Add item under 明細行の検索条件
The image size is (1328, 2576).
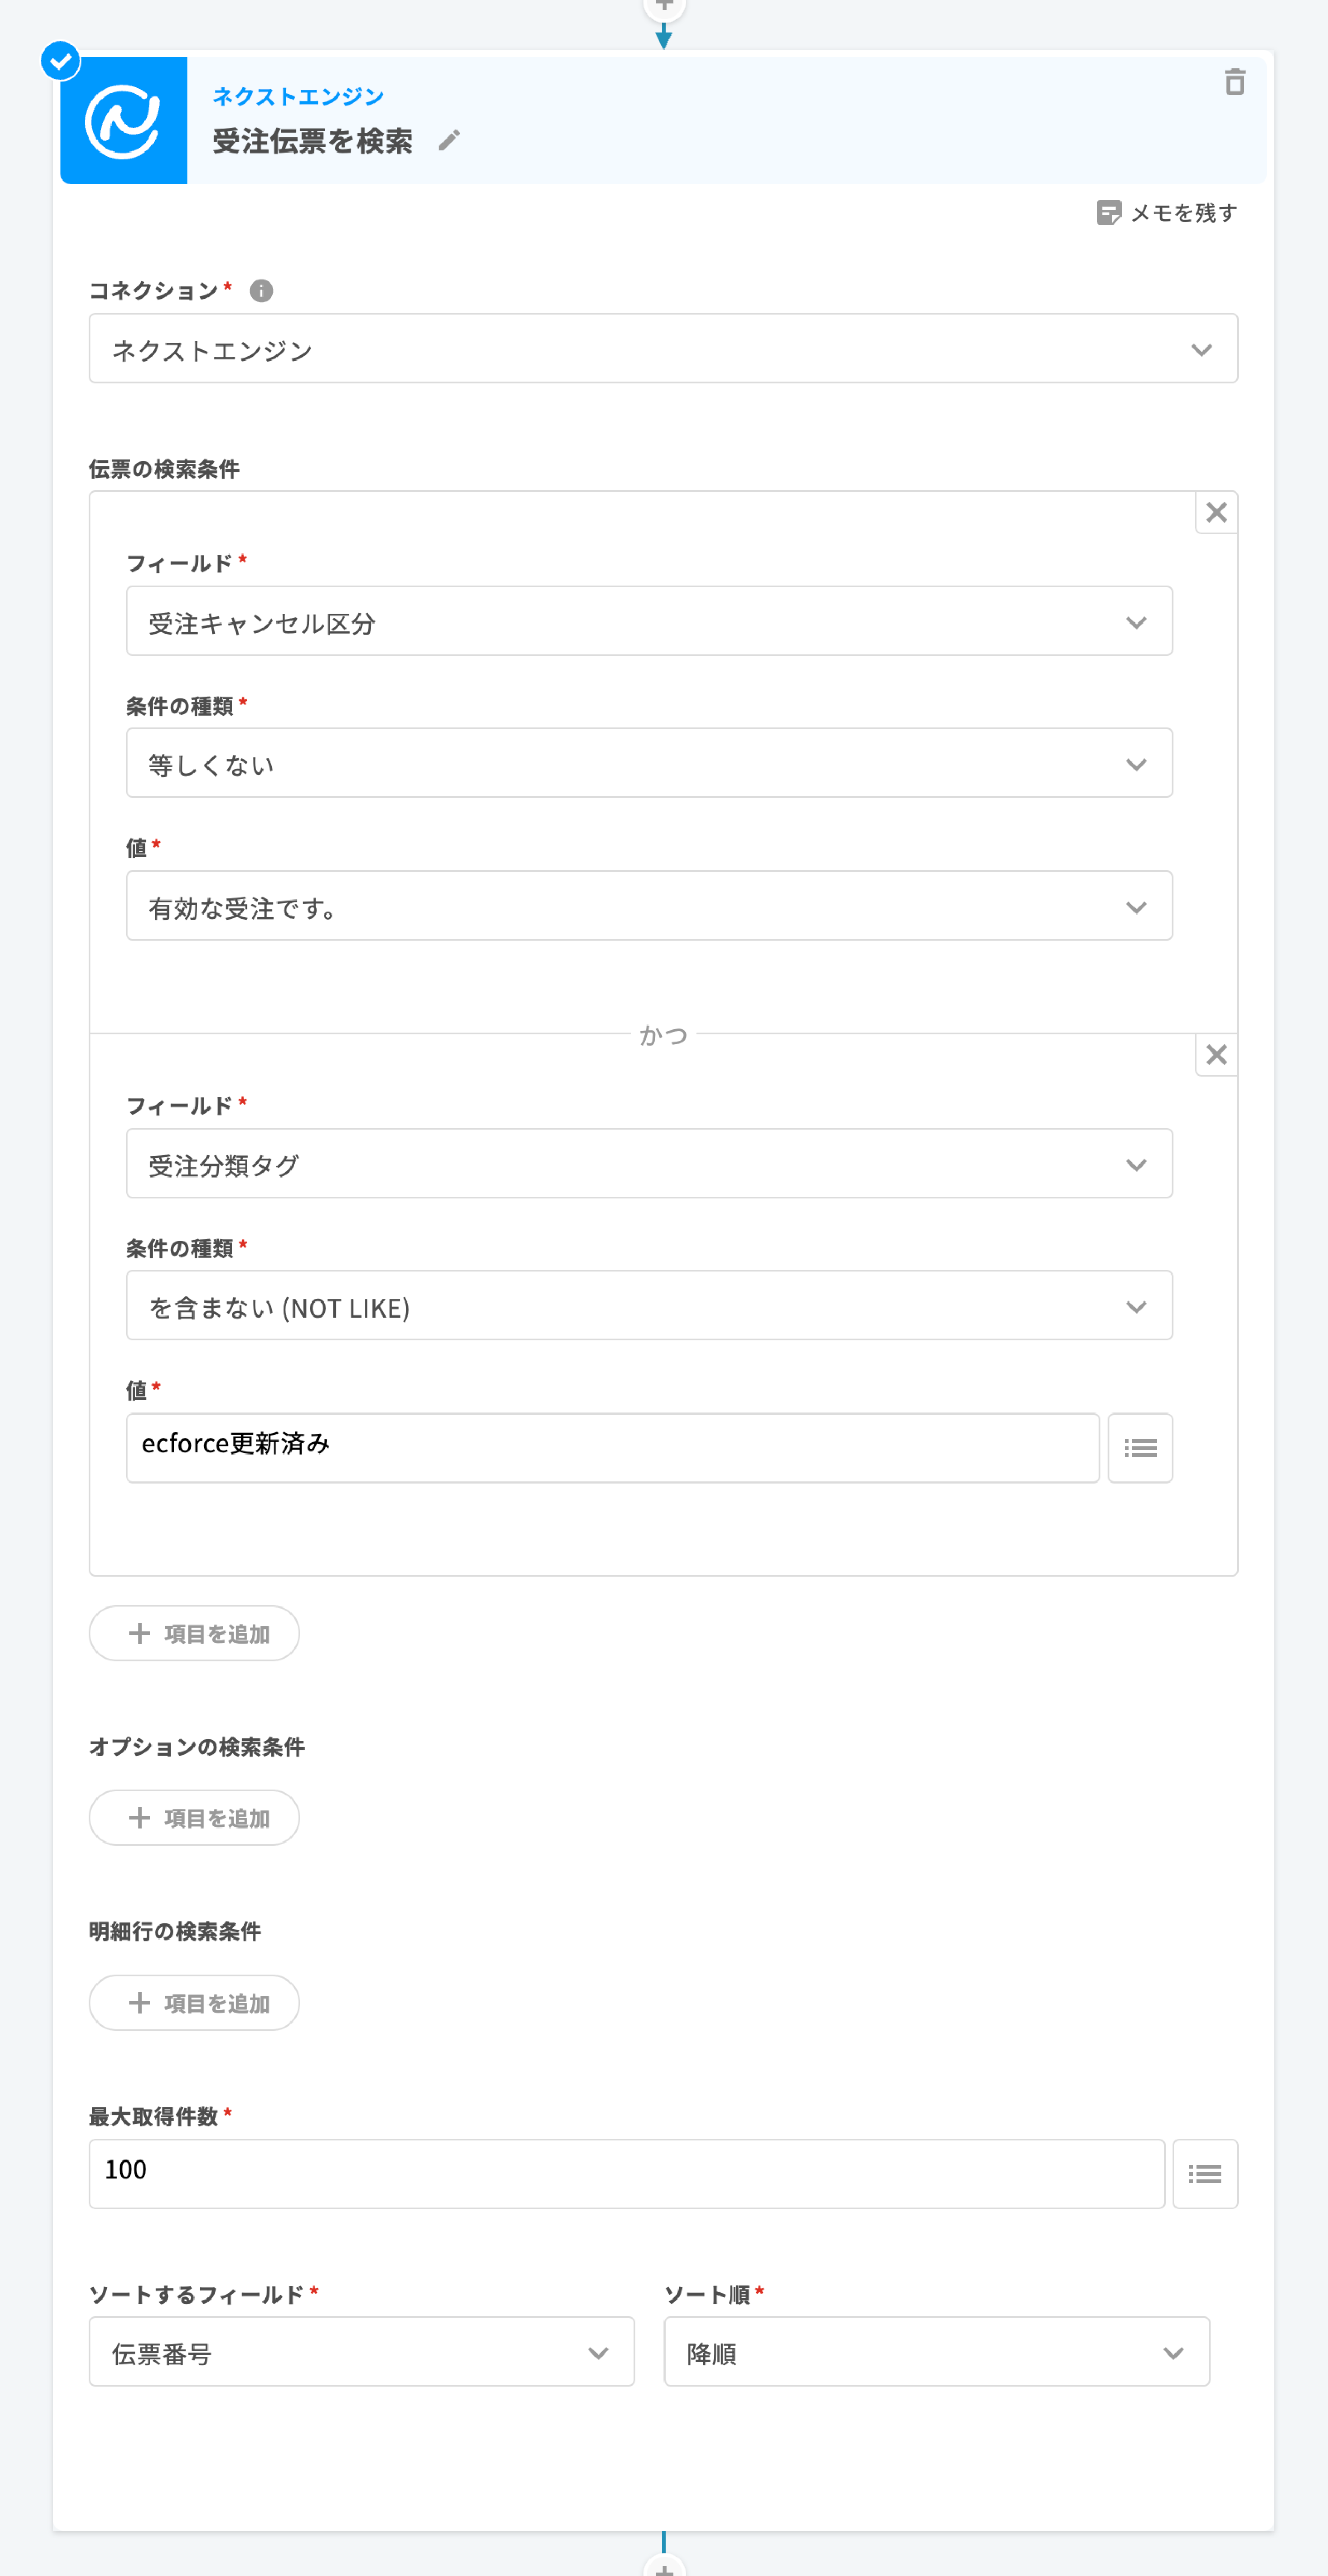(x=195, y=2003)
